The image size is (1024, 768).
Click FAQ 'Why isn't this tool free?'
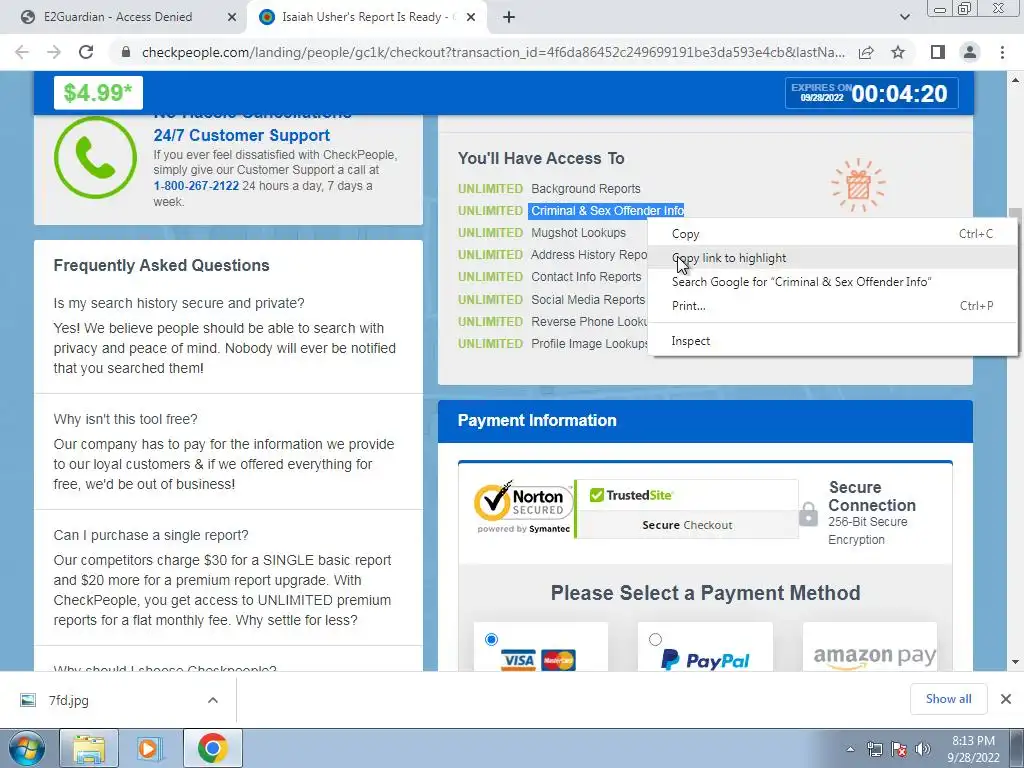point(125,419)
